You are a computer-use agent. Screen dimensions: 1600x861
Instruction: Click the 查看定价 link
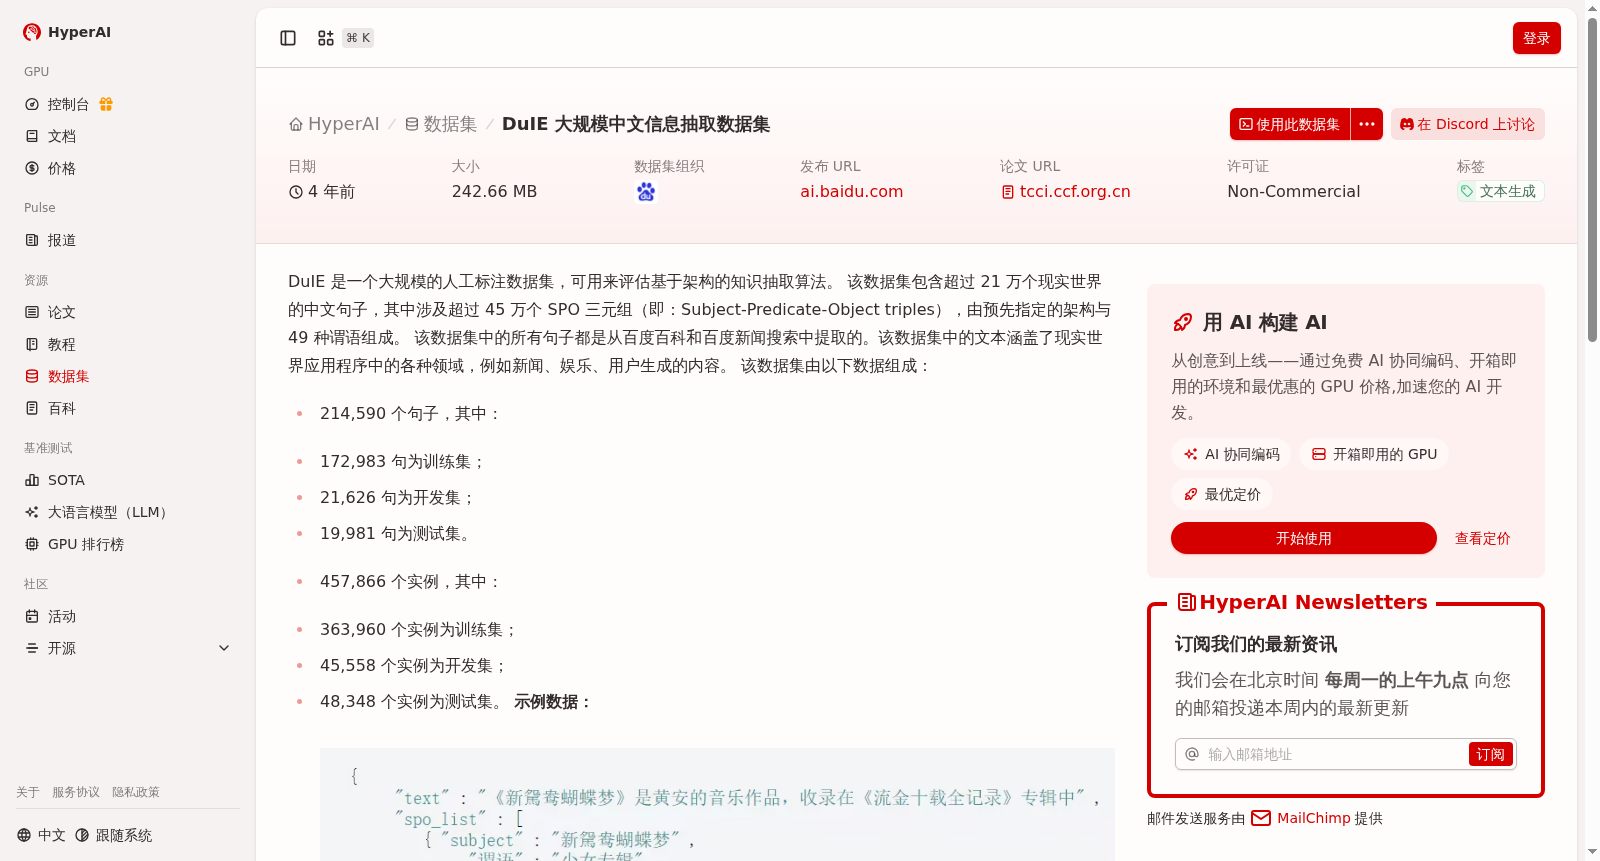1482,538
